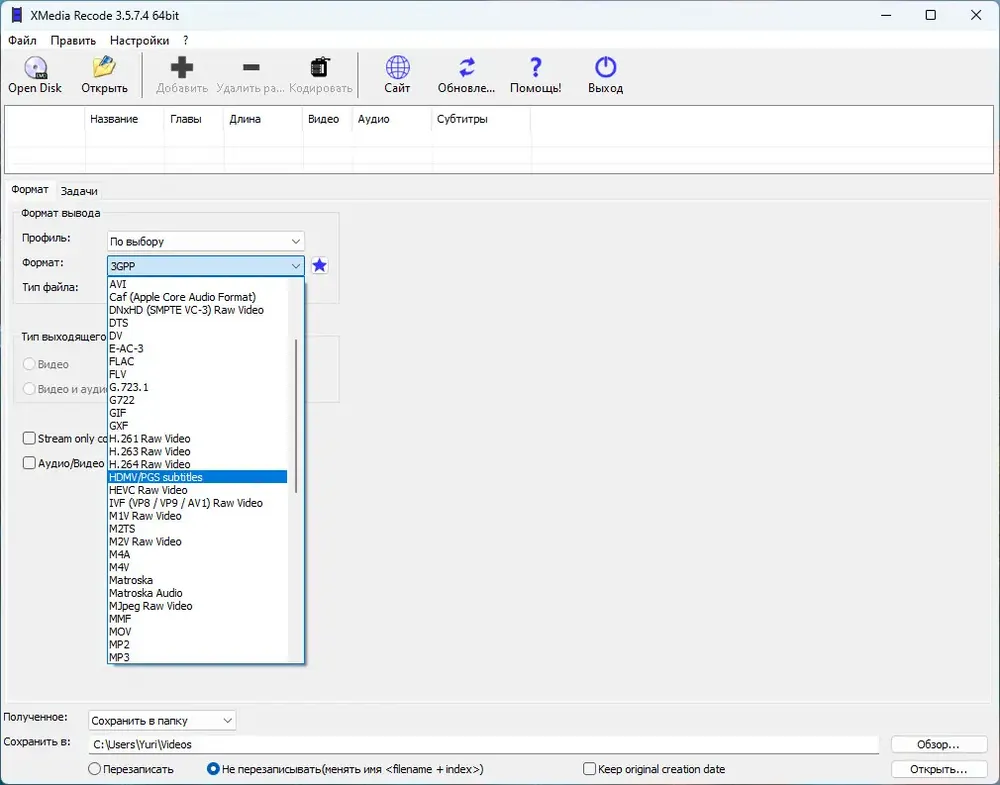Click the blue star favorite icon
The width and height of the screenshot is (1000, 785).
(x=320, y=265)
